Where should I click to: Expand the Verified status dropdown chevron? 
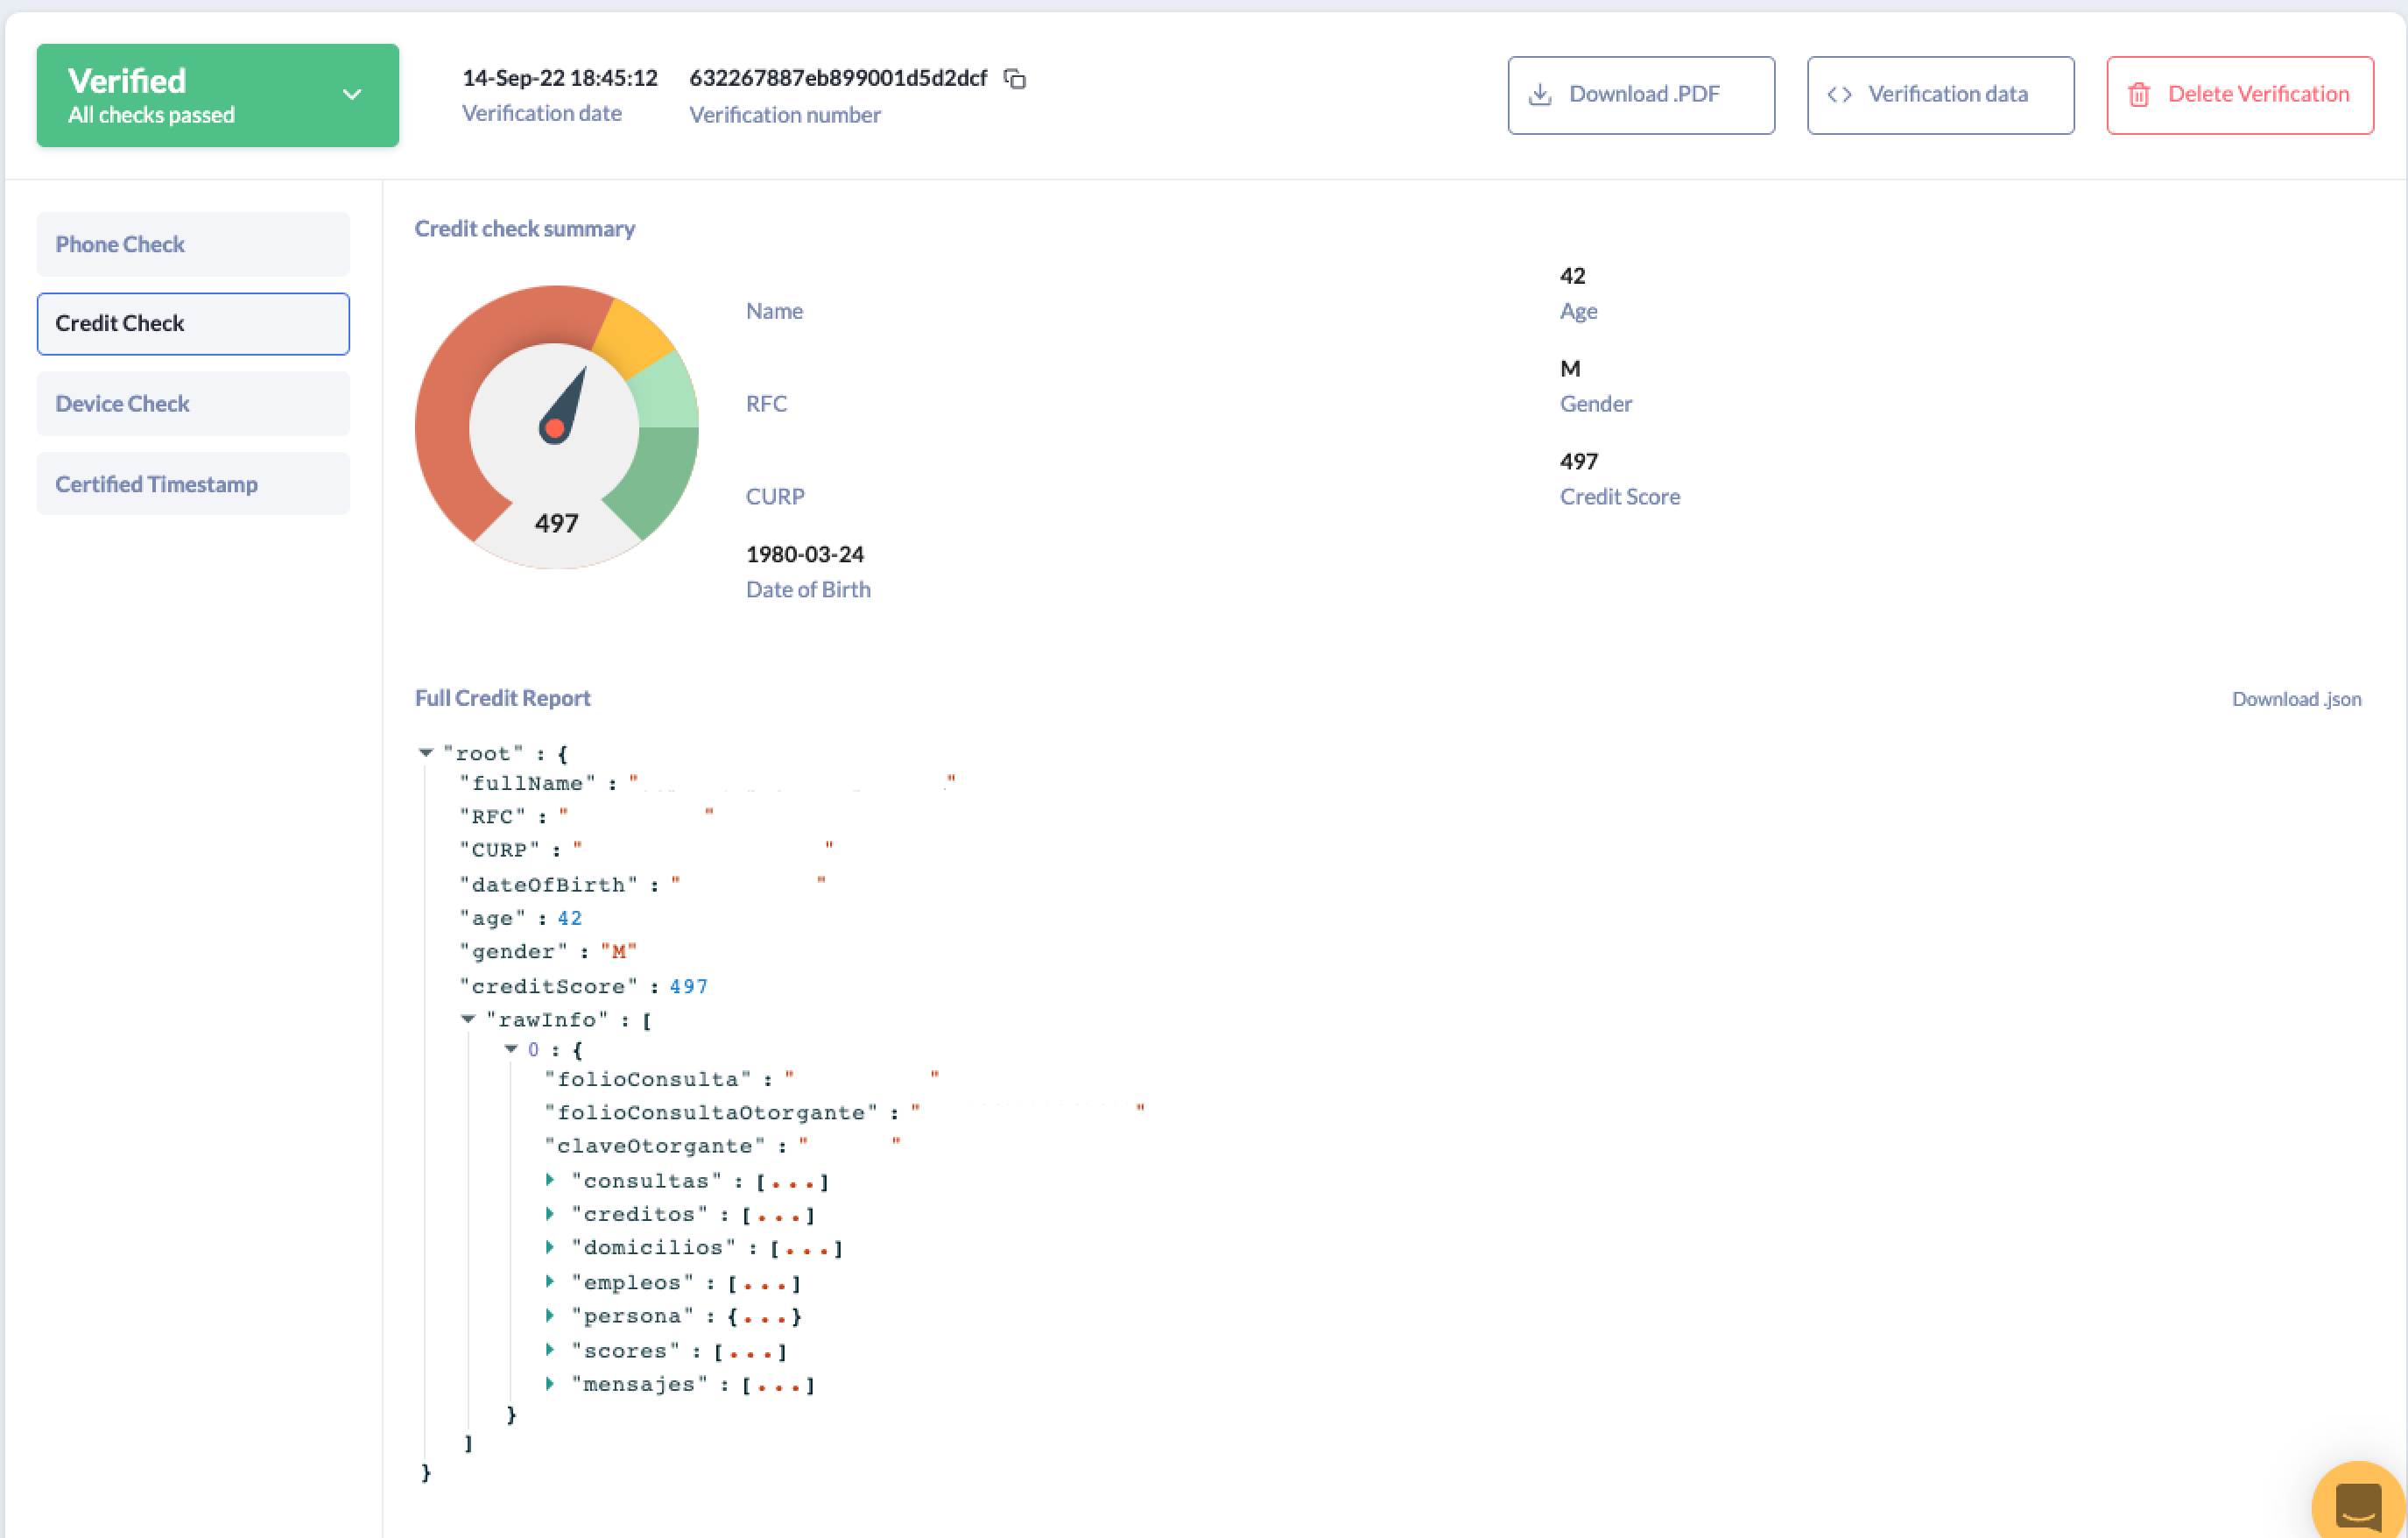pyautogui.click(x=352, y=95)
